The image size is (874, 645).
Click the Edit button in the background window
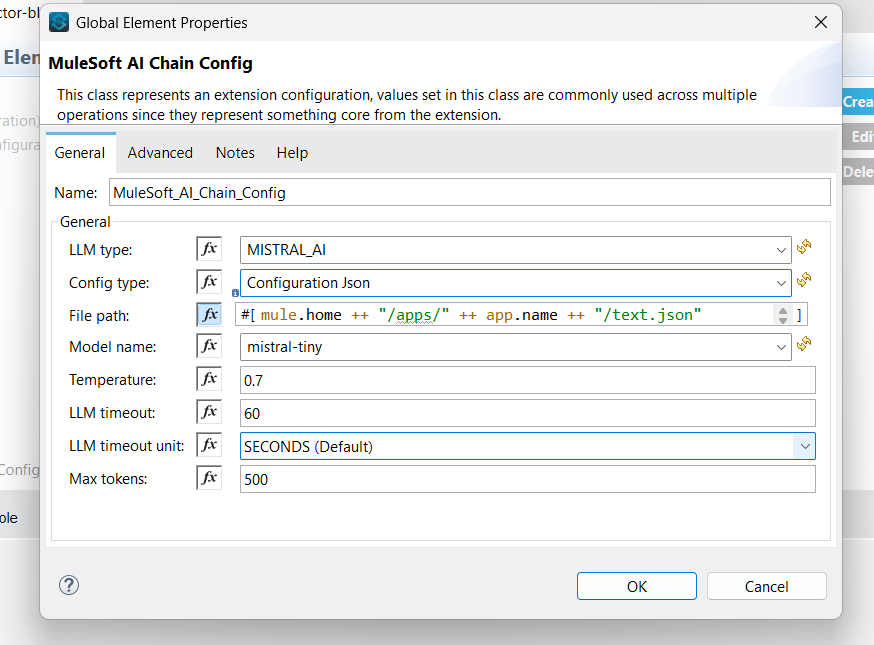tap(858, 137)
